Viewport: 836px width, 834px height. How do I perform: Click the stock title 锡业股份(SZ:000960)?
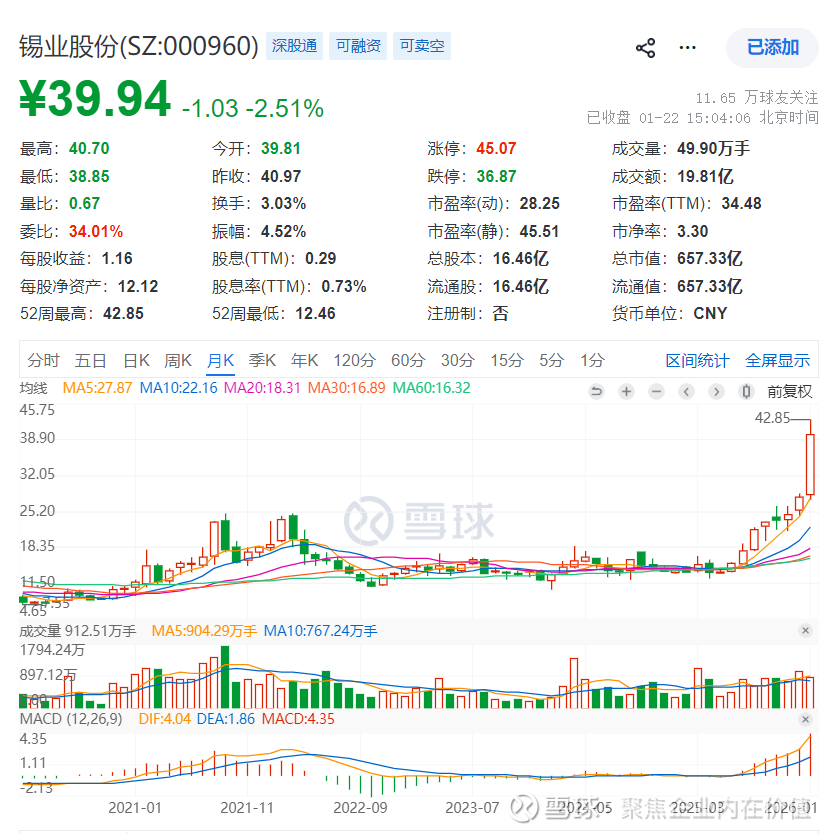click(139, 46)
